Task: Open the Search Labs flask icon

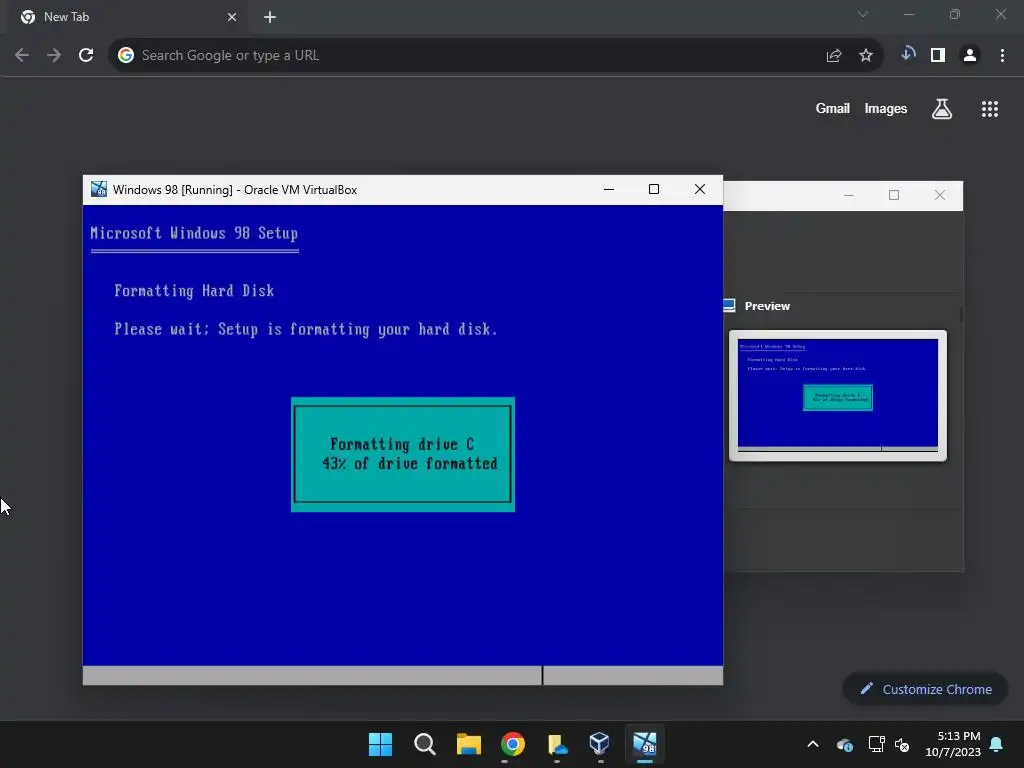Action: pos(942,108)
